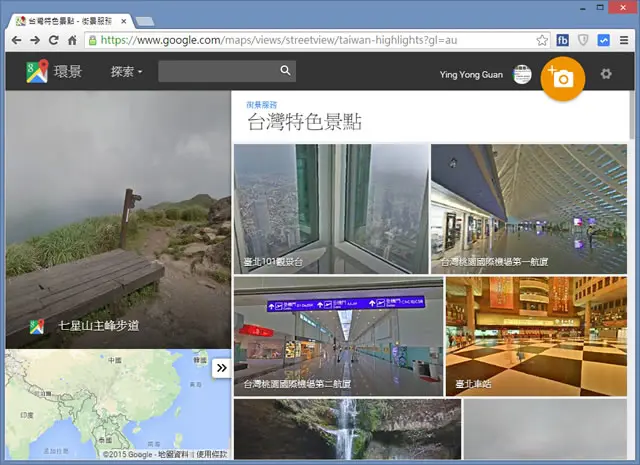Select the 台灣特色景點 browser tab

(x=70, y=21)
